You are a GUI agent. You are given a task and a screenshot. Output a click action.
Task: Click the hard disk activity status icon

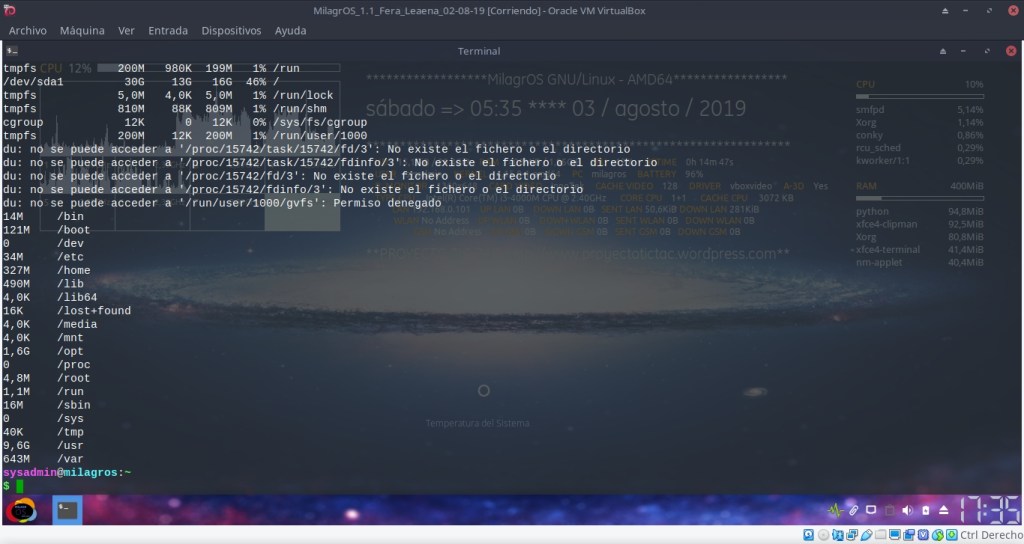808,535
